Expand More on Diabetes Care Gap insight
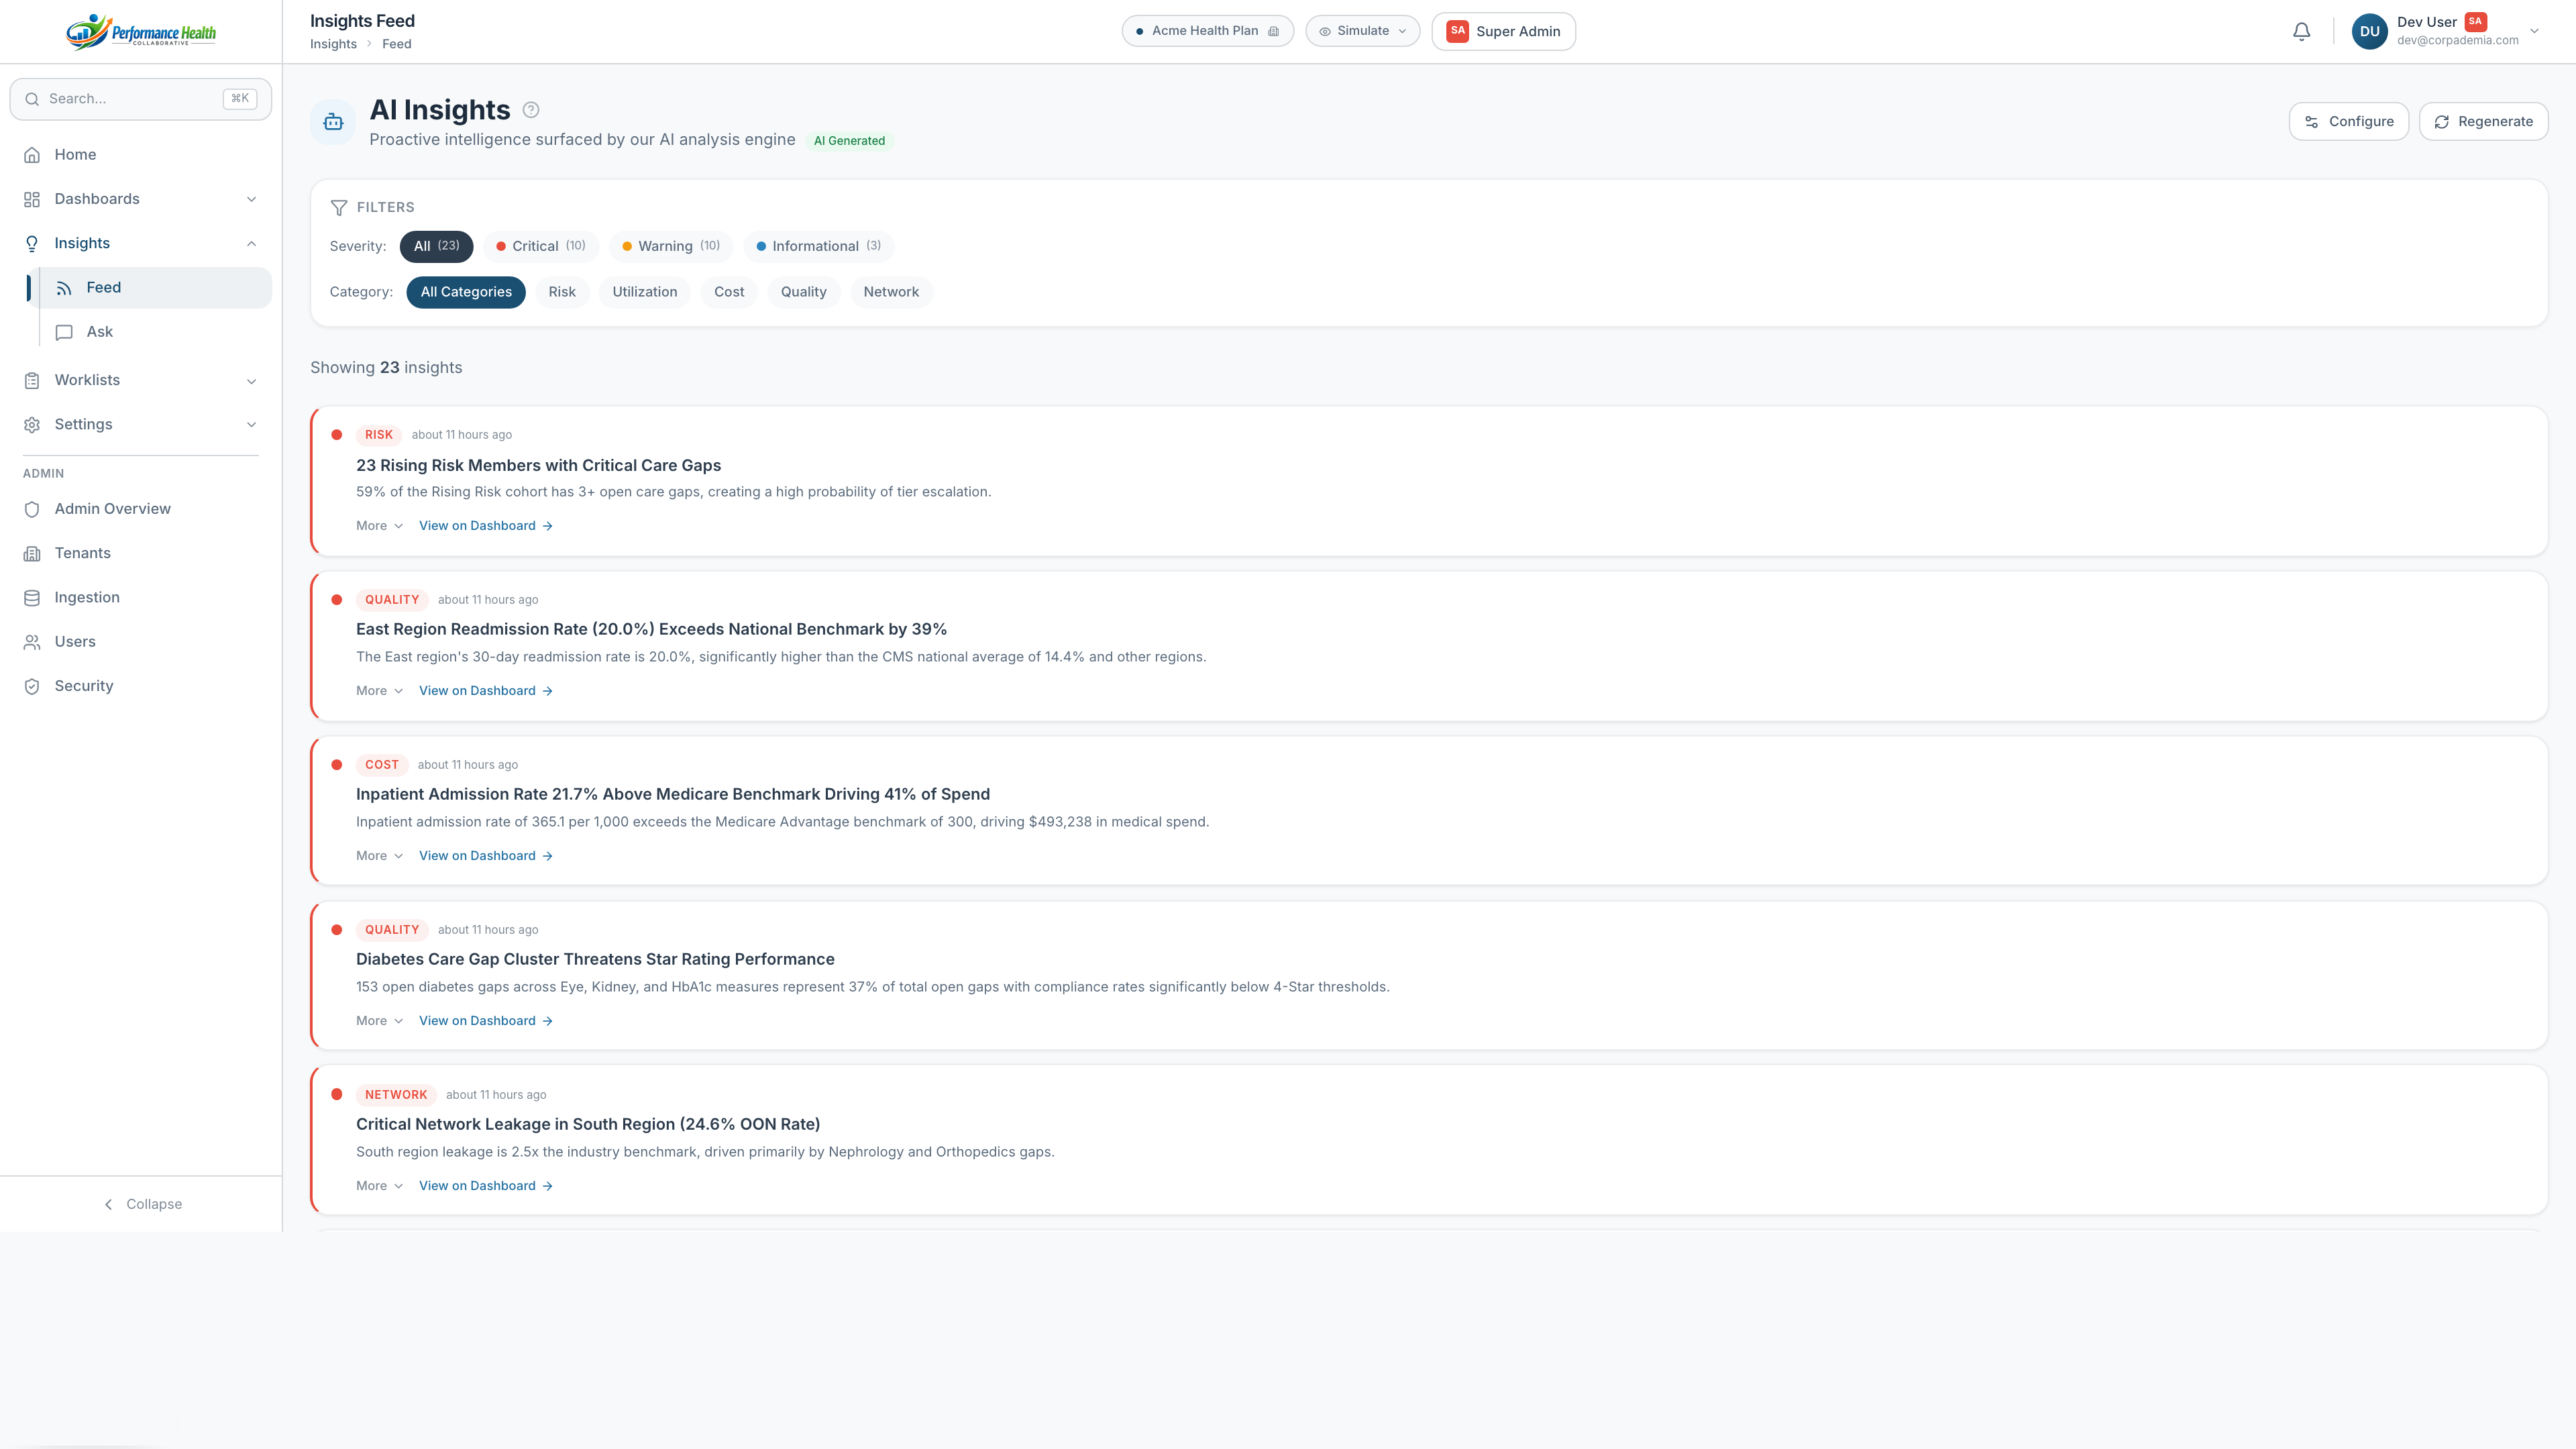Screen dimensions: 2576x1449 tap(379, 1021)
